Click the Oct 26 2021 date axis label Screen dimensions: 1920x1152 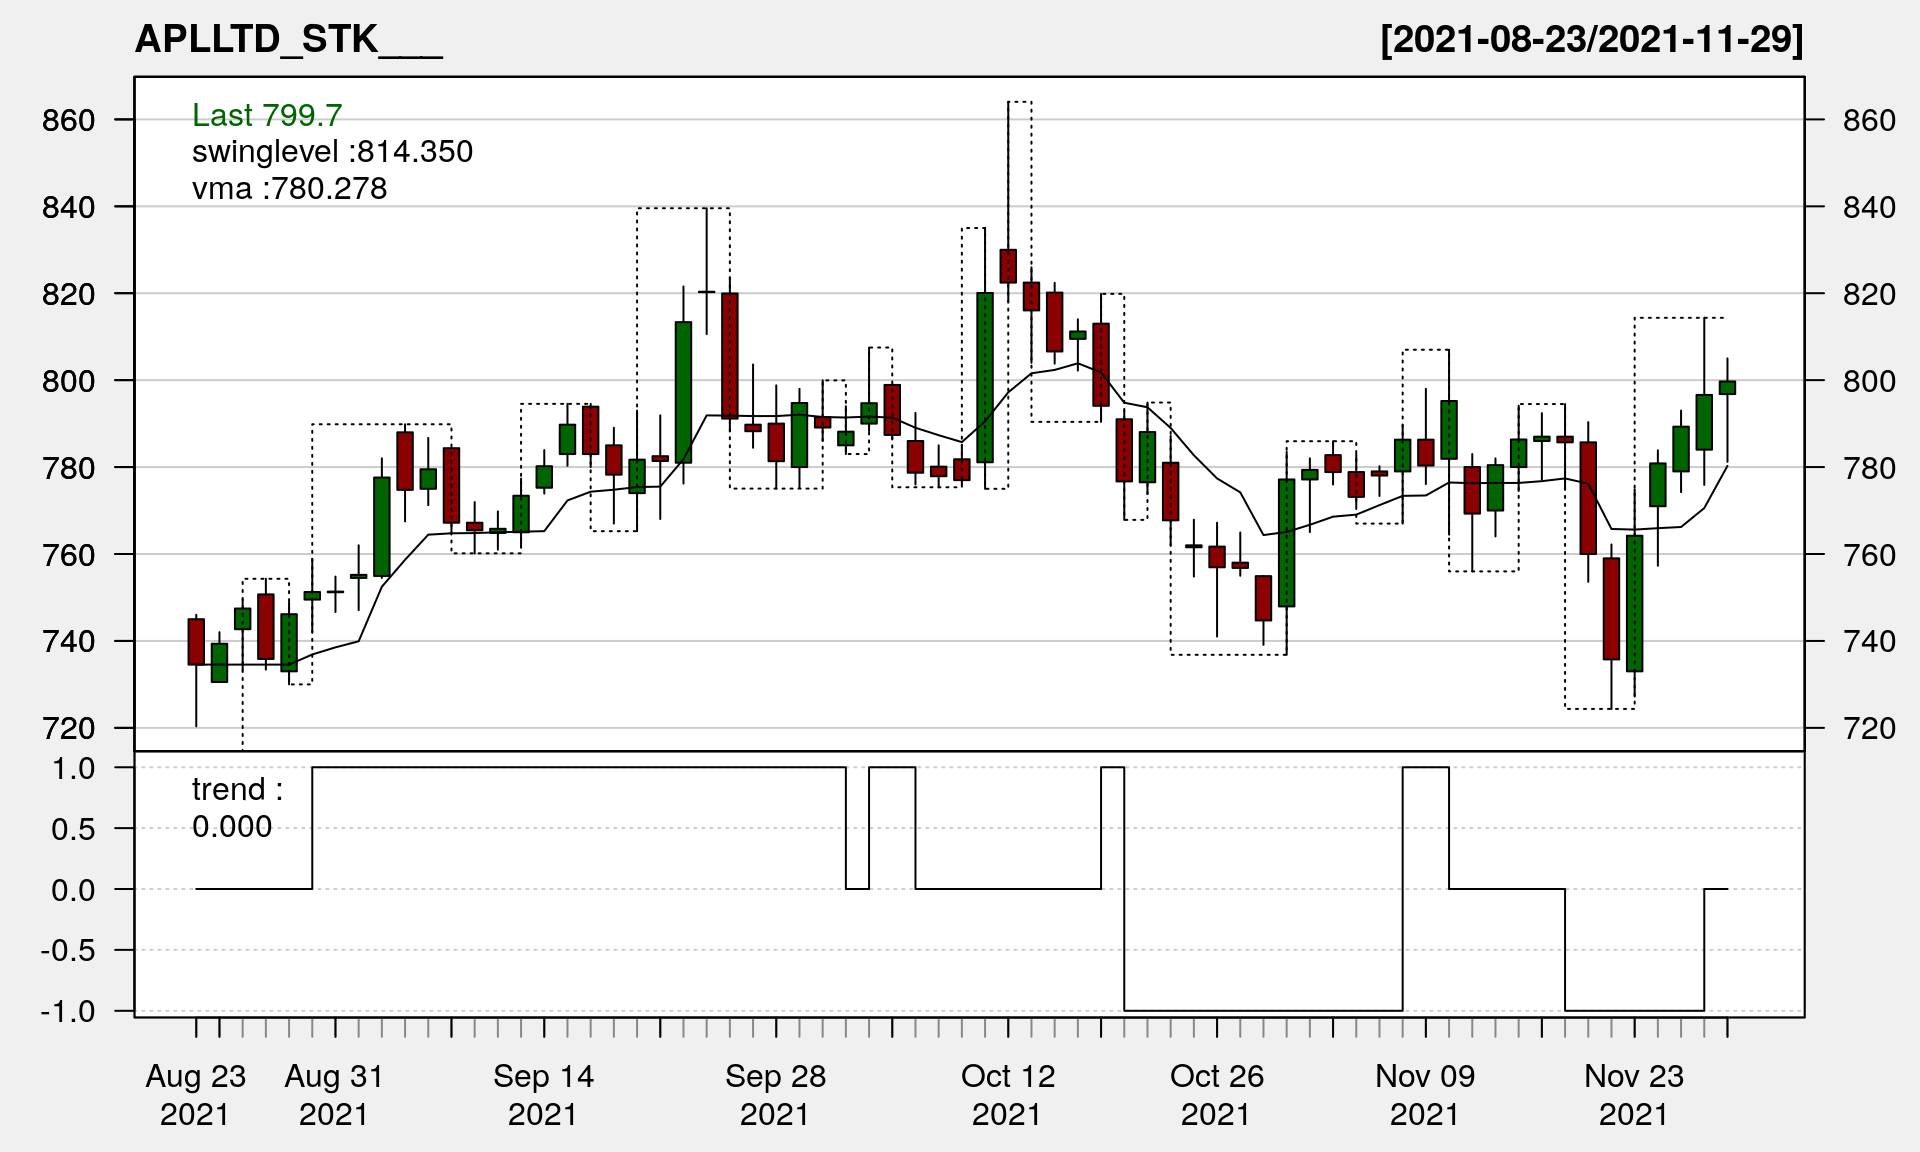coord(1217,1094)
